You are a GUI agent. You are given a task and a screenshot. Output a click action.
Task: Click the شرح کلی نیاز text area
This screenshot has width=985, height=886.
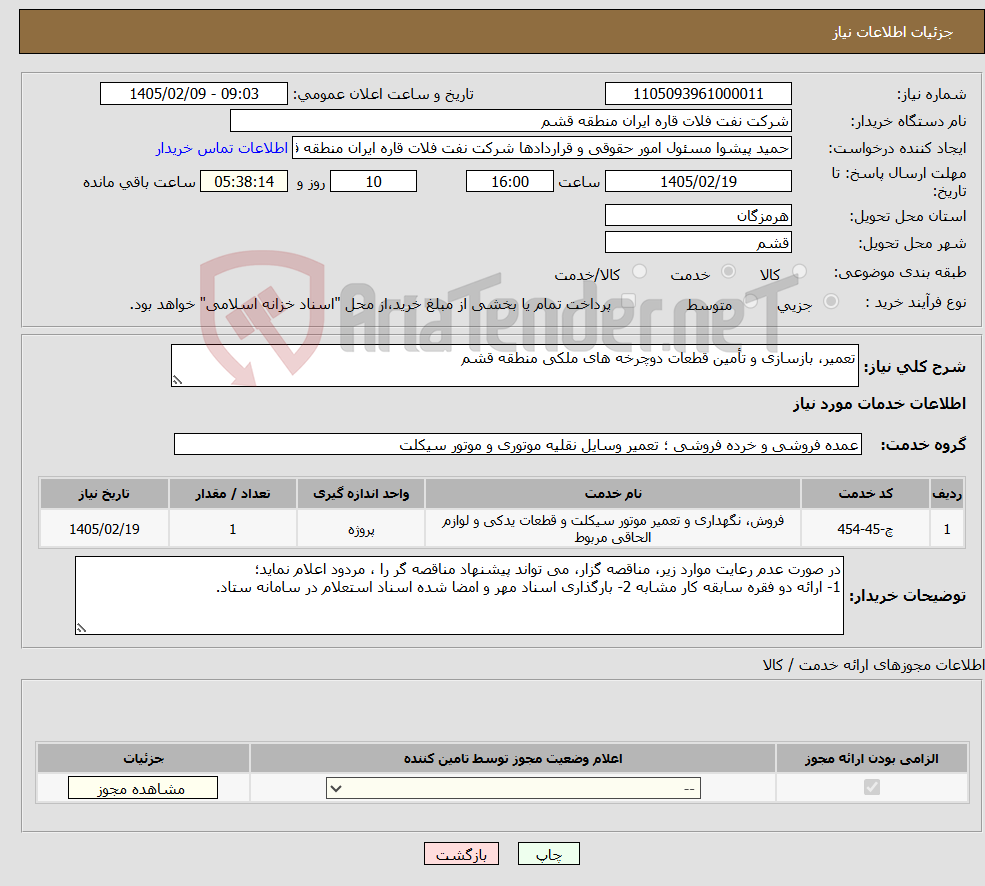[514, 365]
